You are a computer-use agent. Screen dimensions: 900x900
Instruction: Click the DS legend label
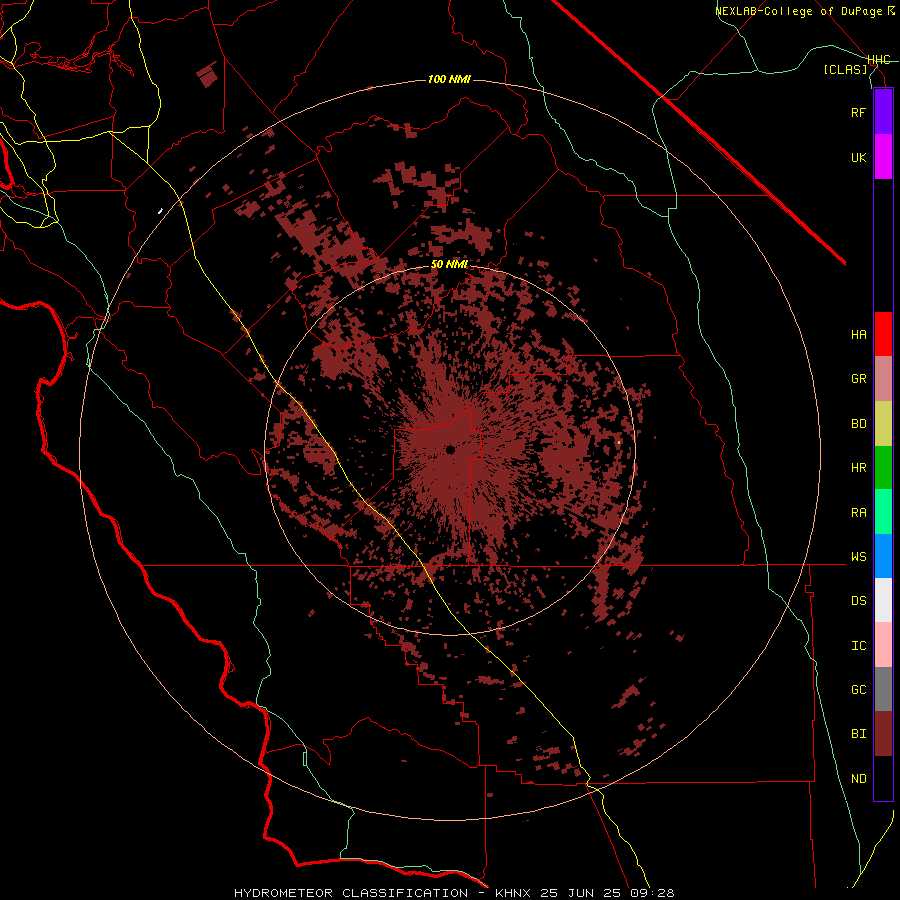[859, 601]
